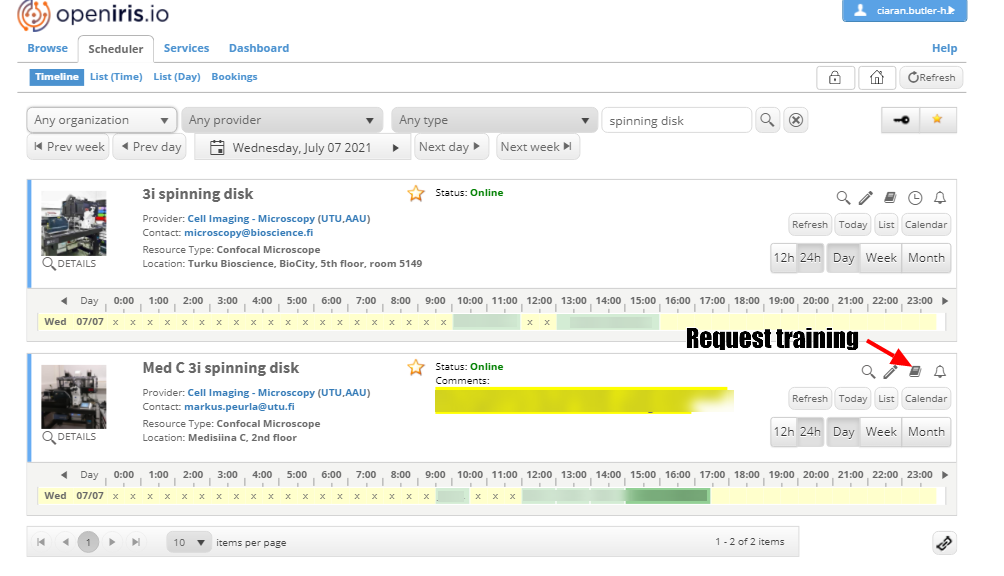Open the Help link
Screen dimensions: 1004x576
coord(944,48)
